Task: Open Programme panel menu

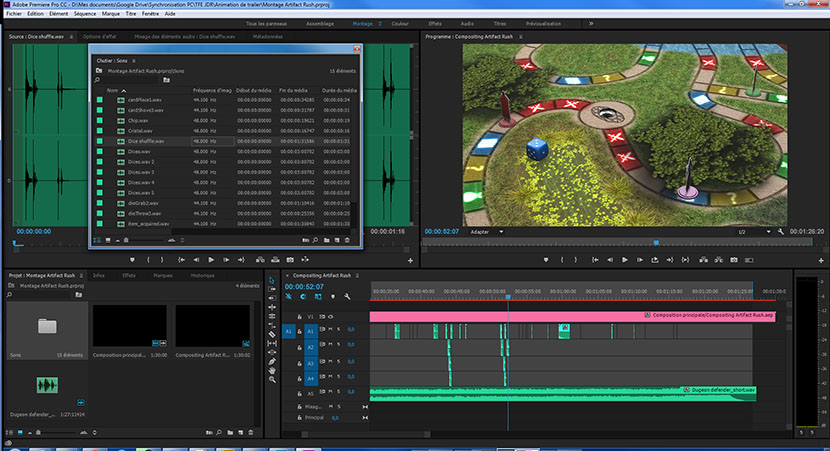Action: coord(521,37)
